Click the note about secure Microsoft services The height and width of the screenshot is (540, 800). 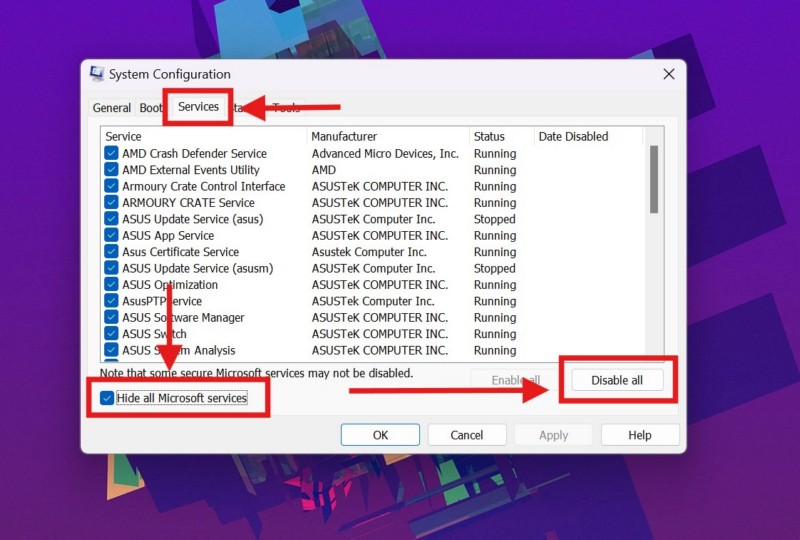tap(256, 373)
